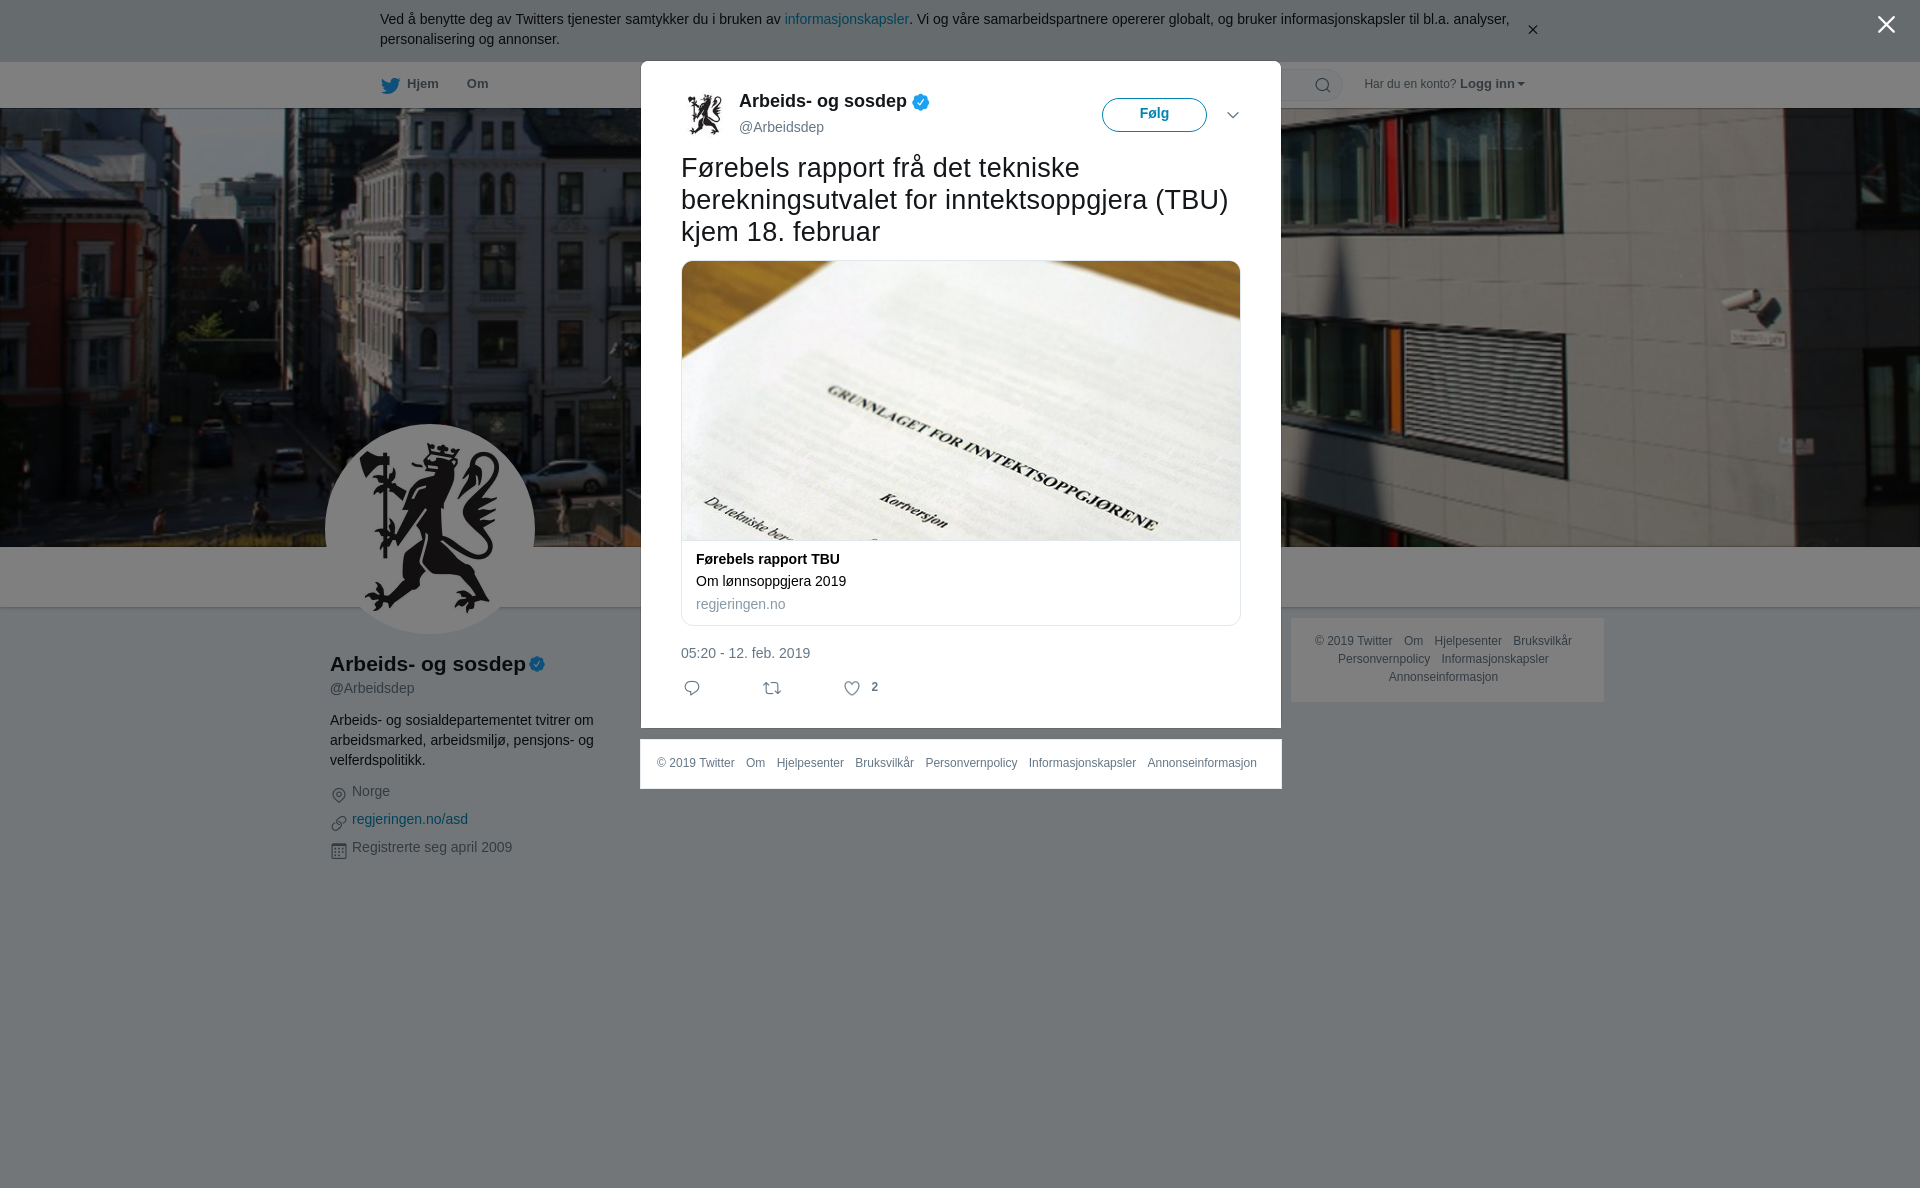Click the reply speech bubble icon

692,688
